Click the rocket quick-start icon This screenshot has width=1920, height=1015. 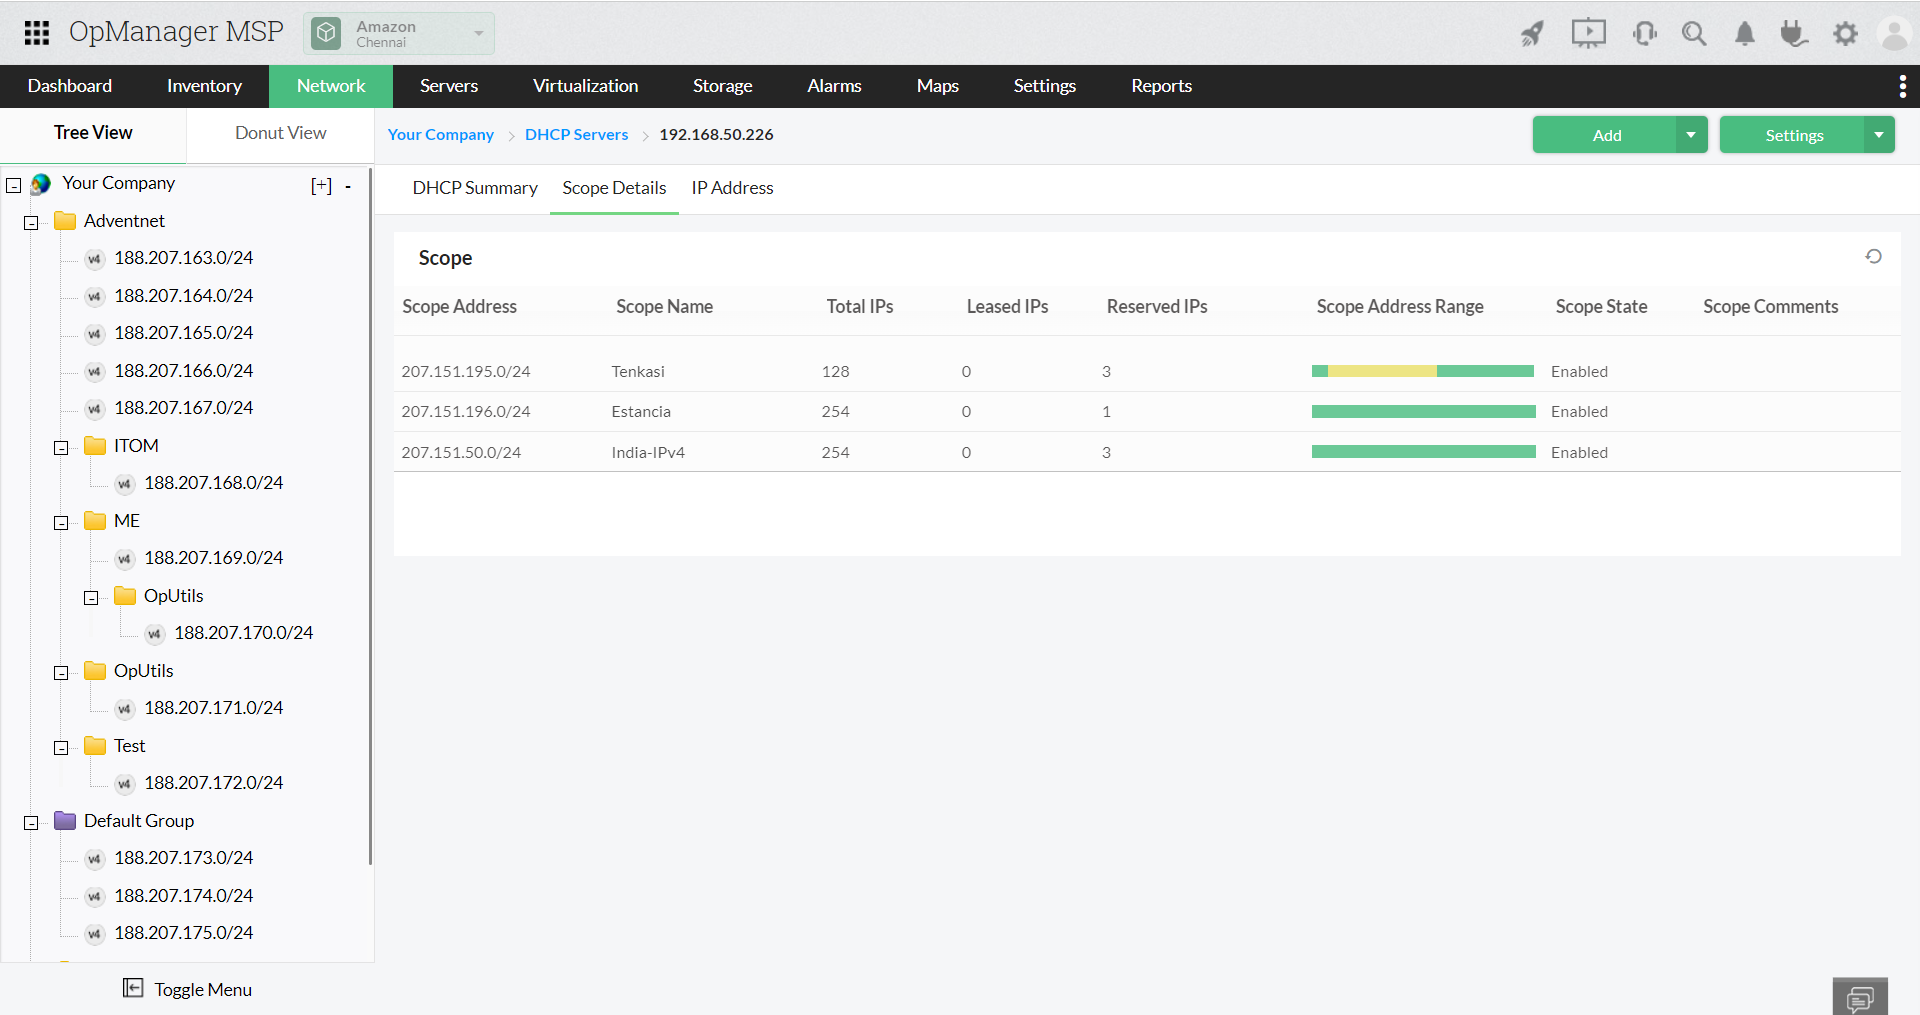point(1532,34)
